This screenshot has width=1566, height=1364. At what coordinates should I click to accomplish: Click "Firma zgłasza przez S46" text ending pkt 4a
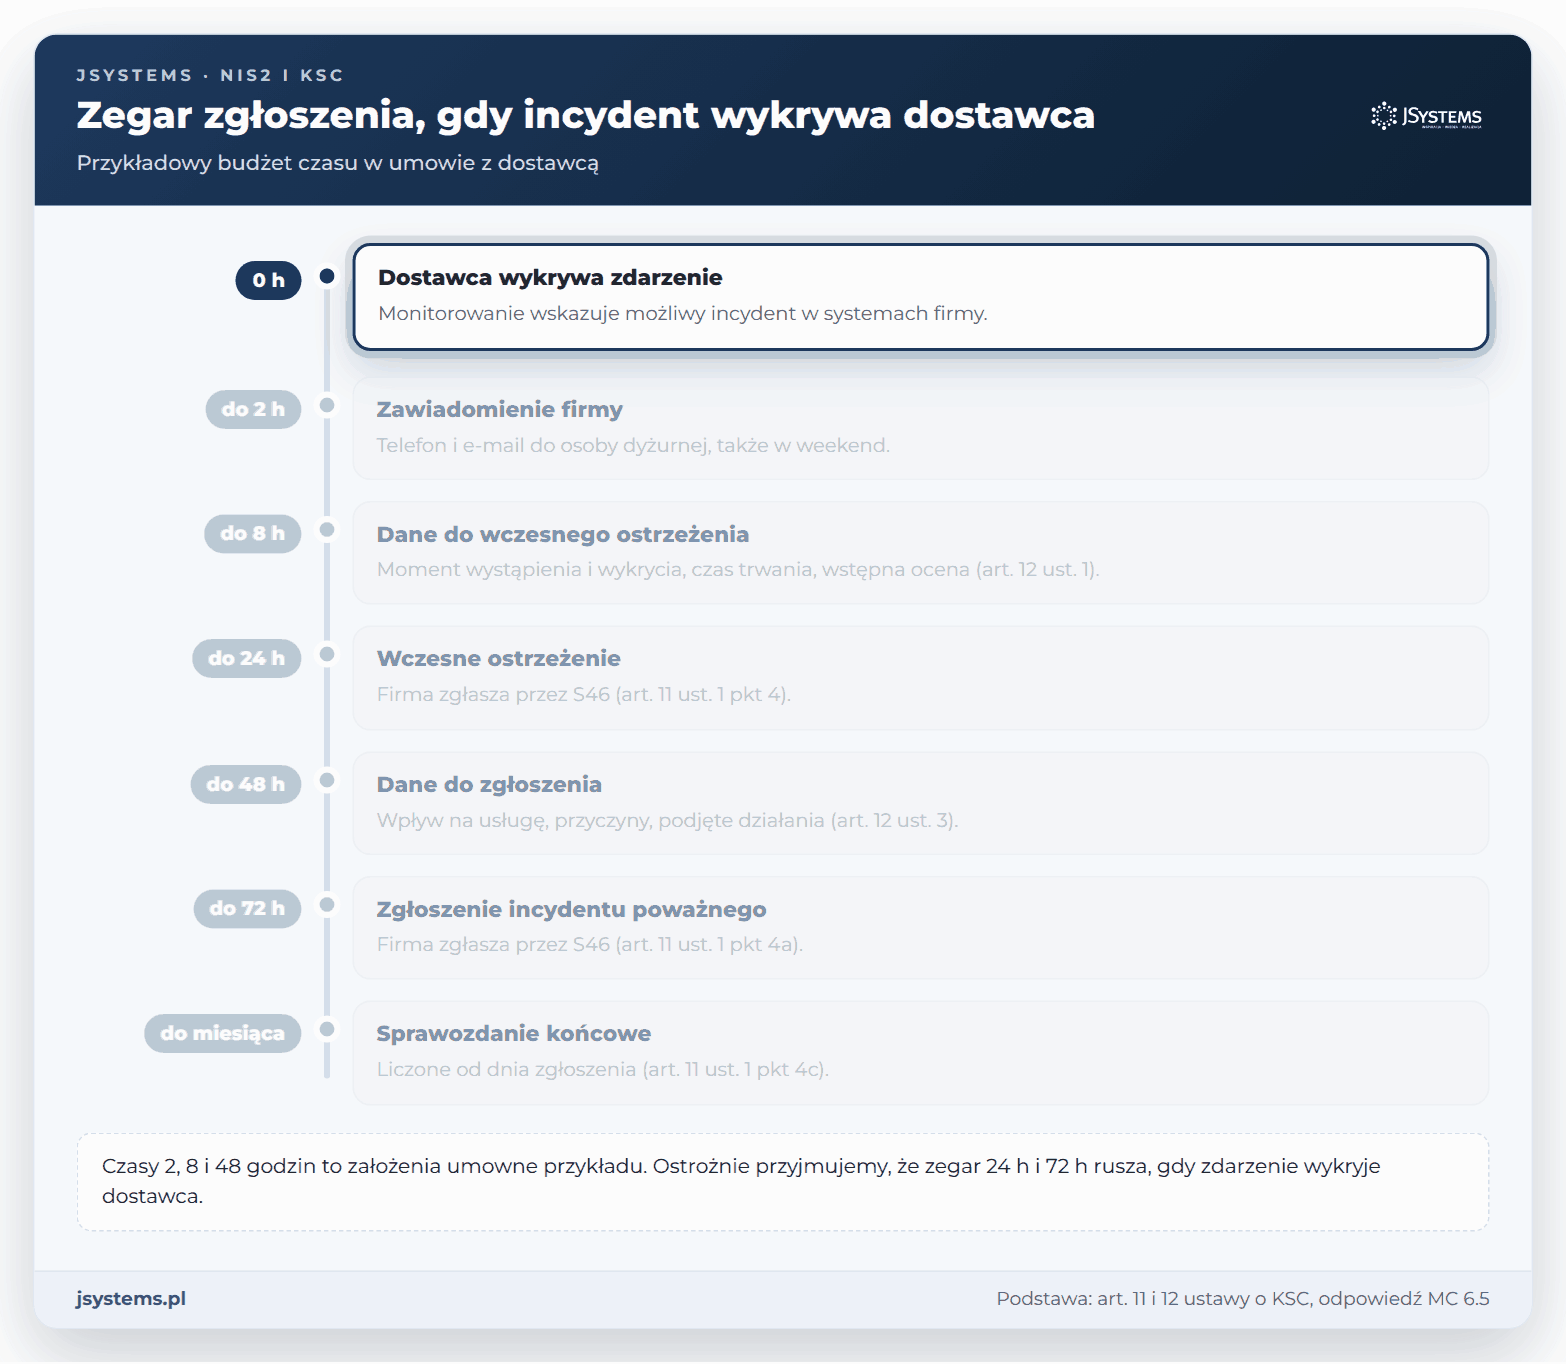pos(590,944)
